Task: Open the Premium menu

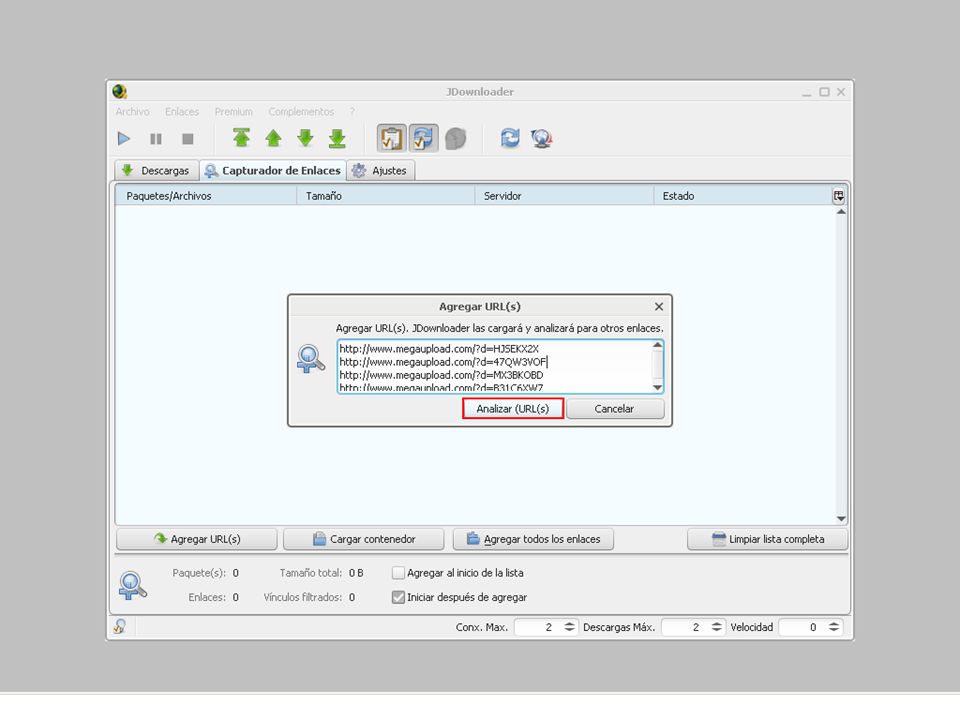Action: [233, 111]
